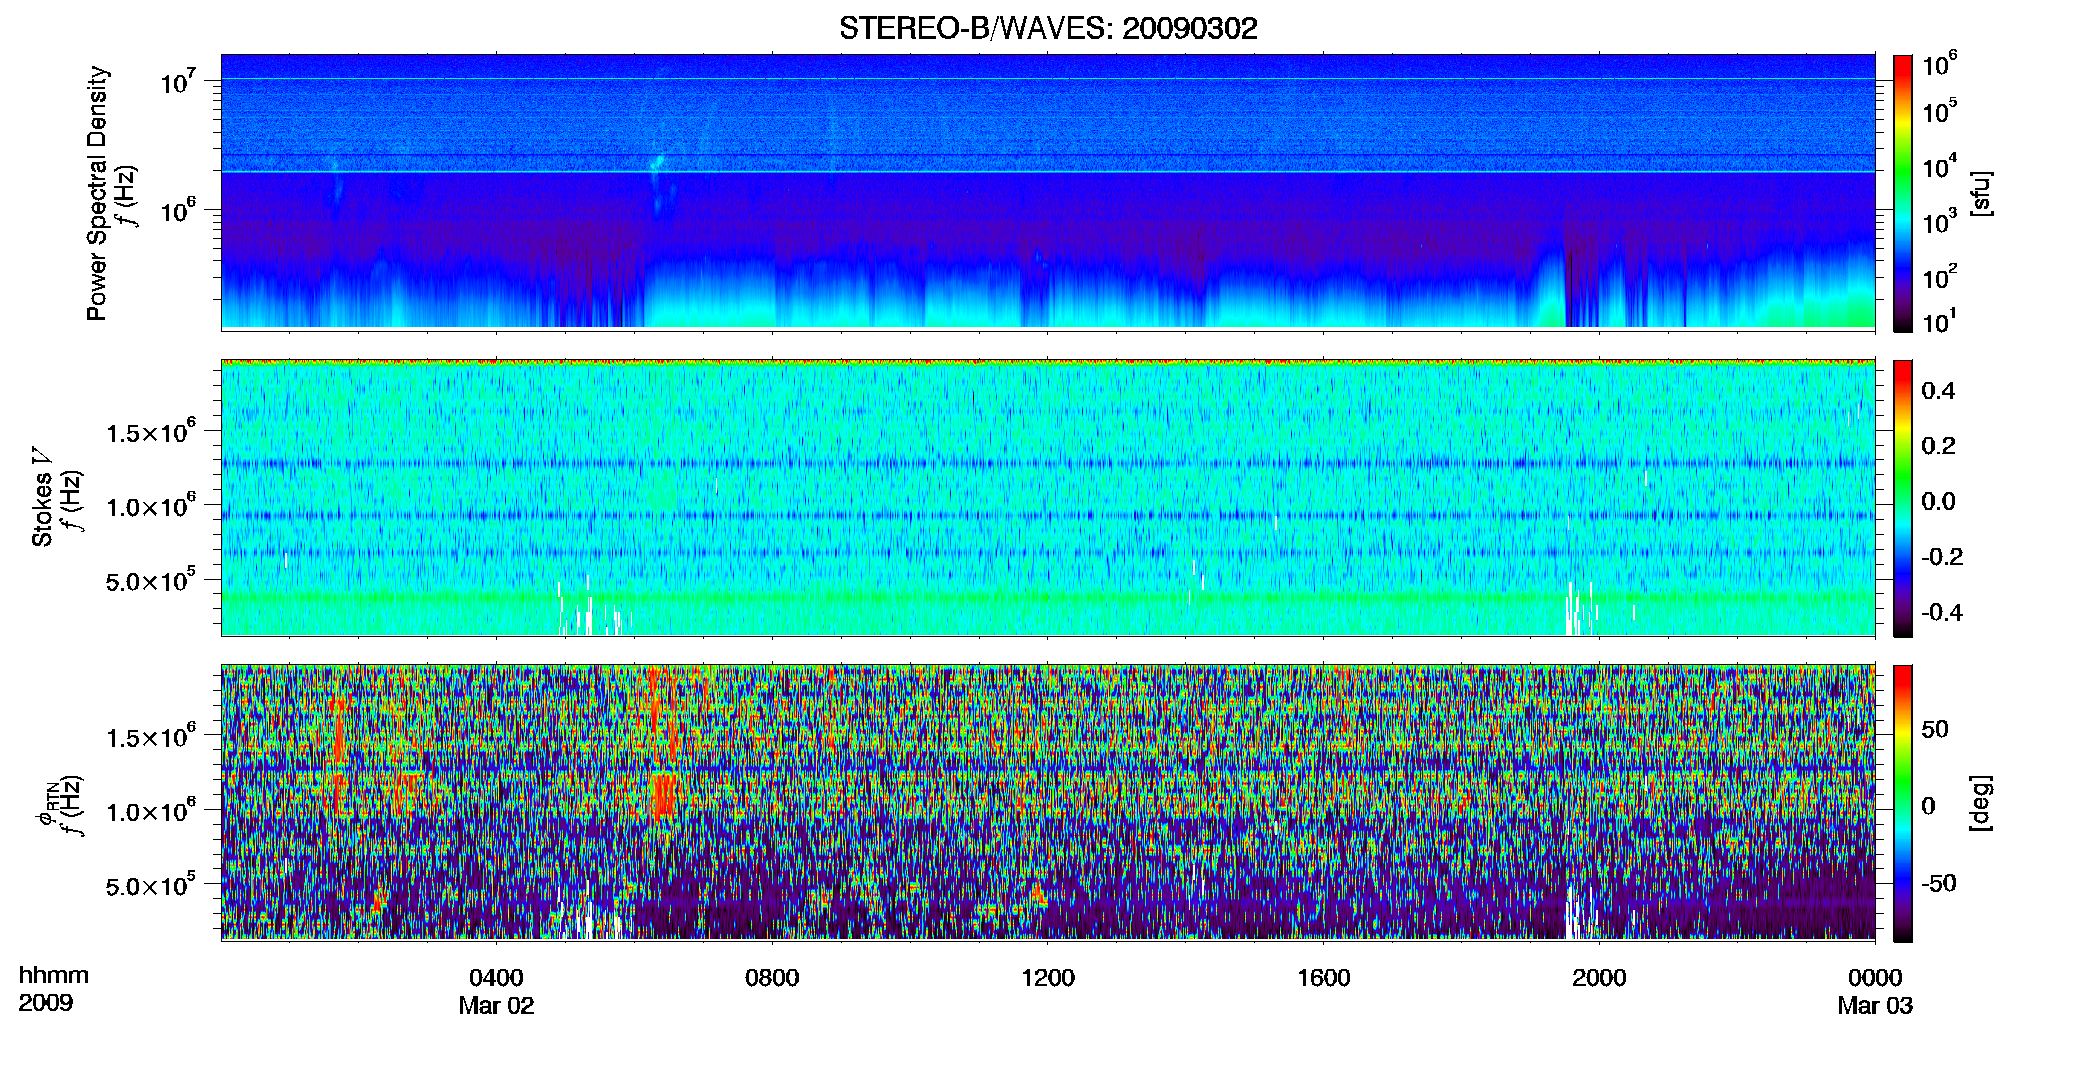Click the top spectrogram panel

[1048, 191]
